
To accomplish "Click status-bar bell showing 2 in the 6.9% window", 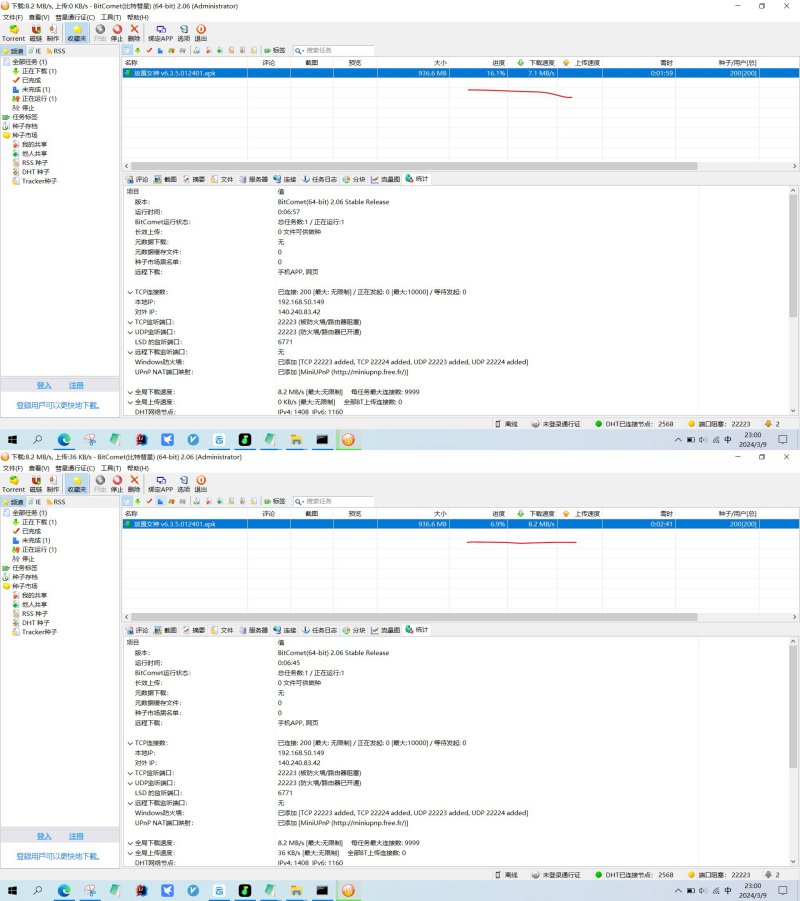I will click(x=772, y=875).
